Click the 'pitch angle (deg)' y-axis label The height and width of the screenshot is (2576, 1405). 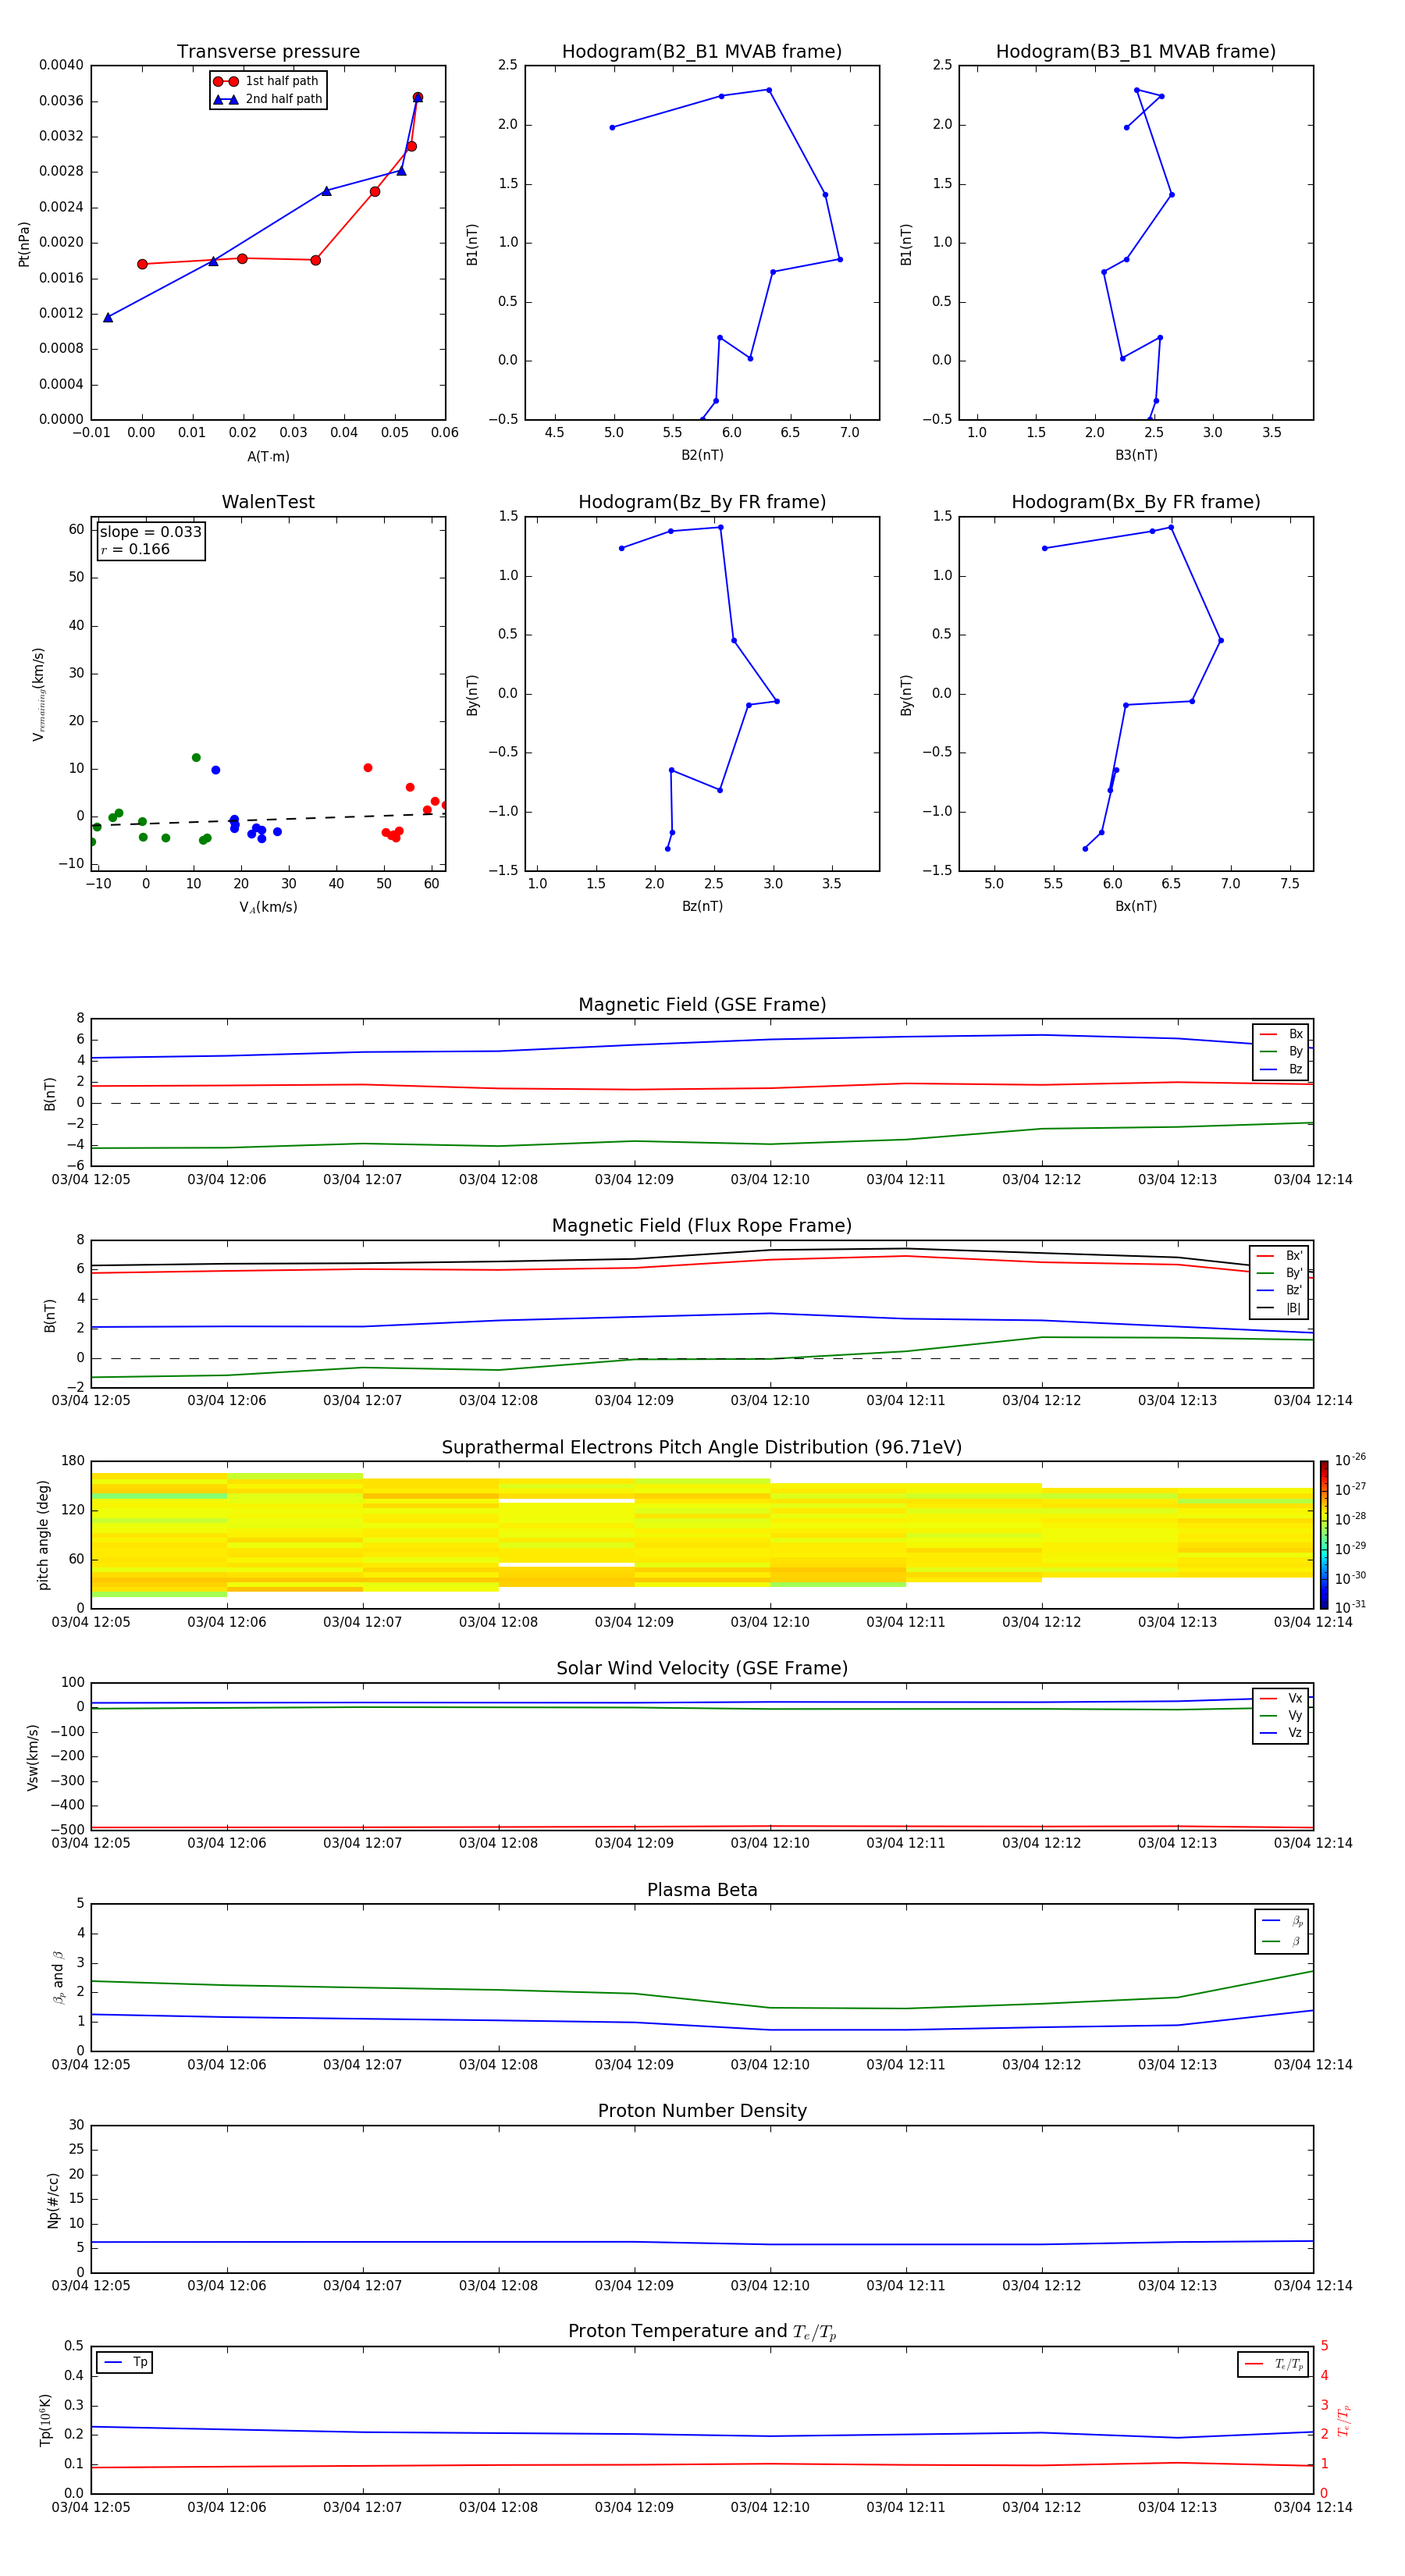click(x=43, y=1535)
